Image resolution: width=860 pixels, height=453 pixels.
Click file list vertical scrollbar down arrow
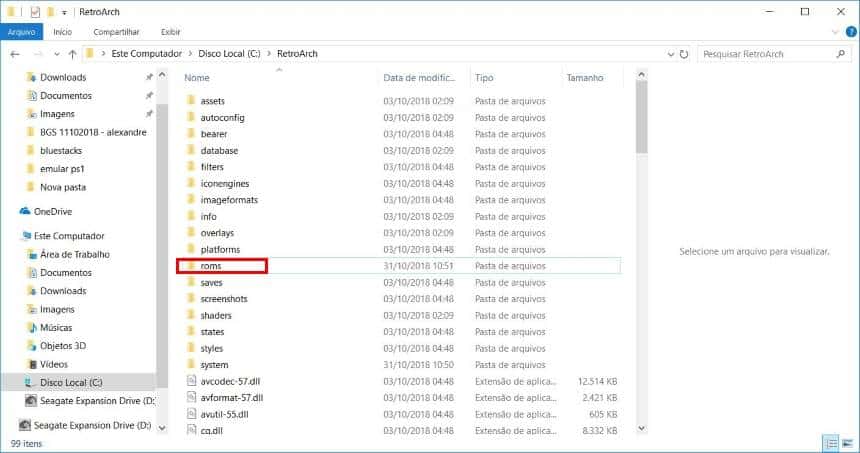[642, 429]
